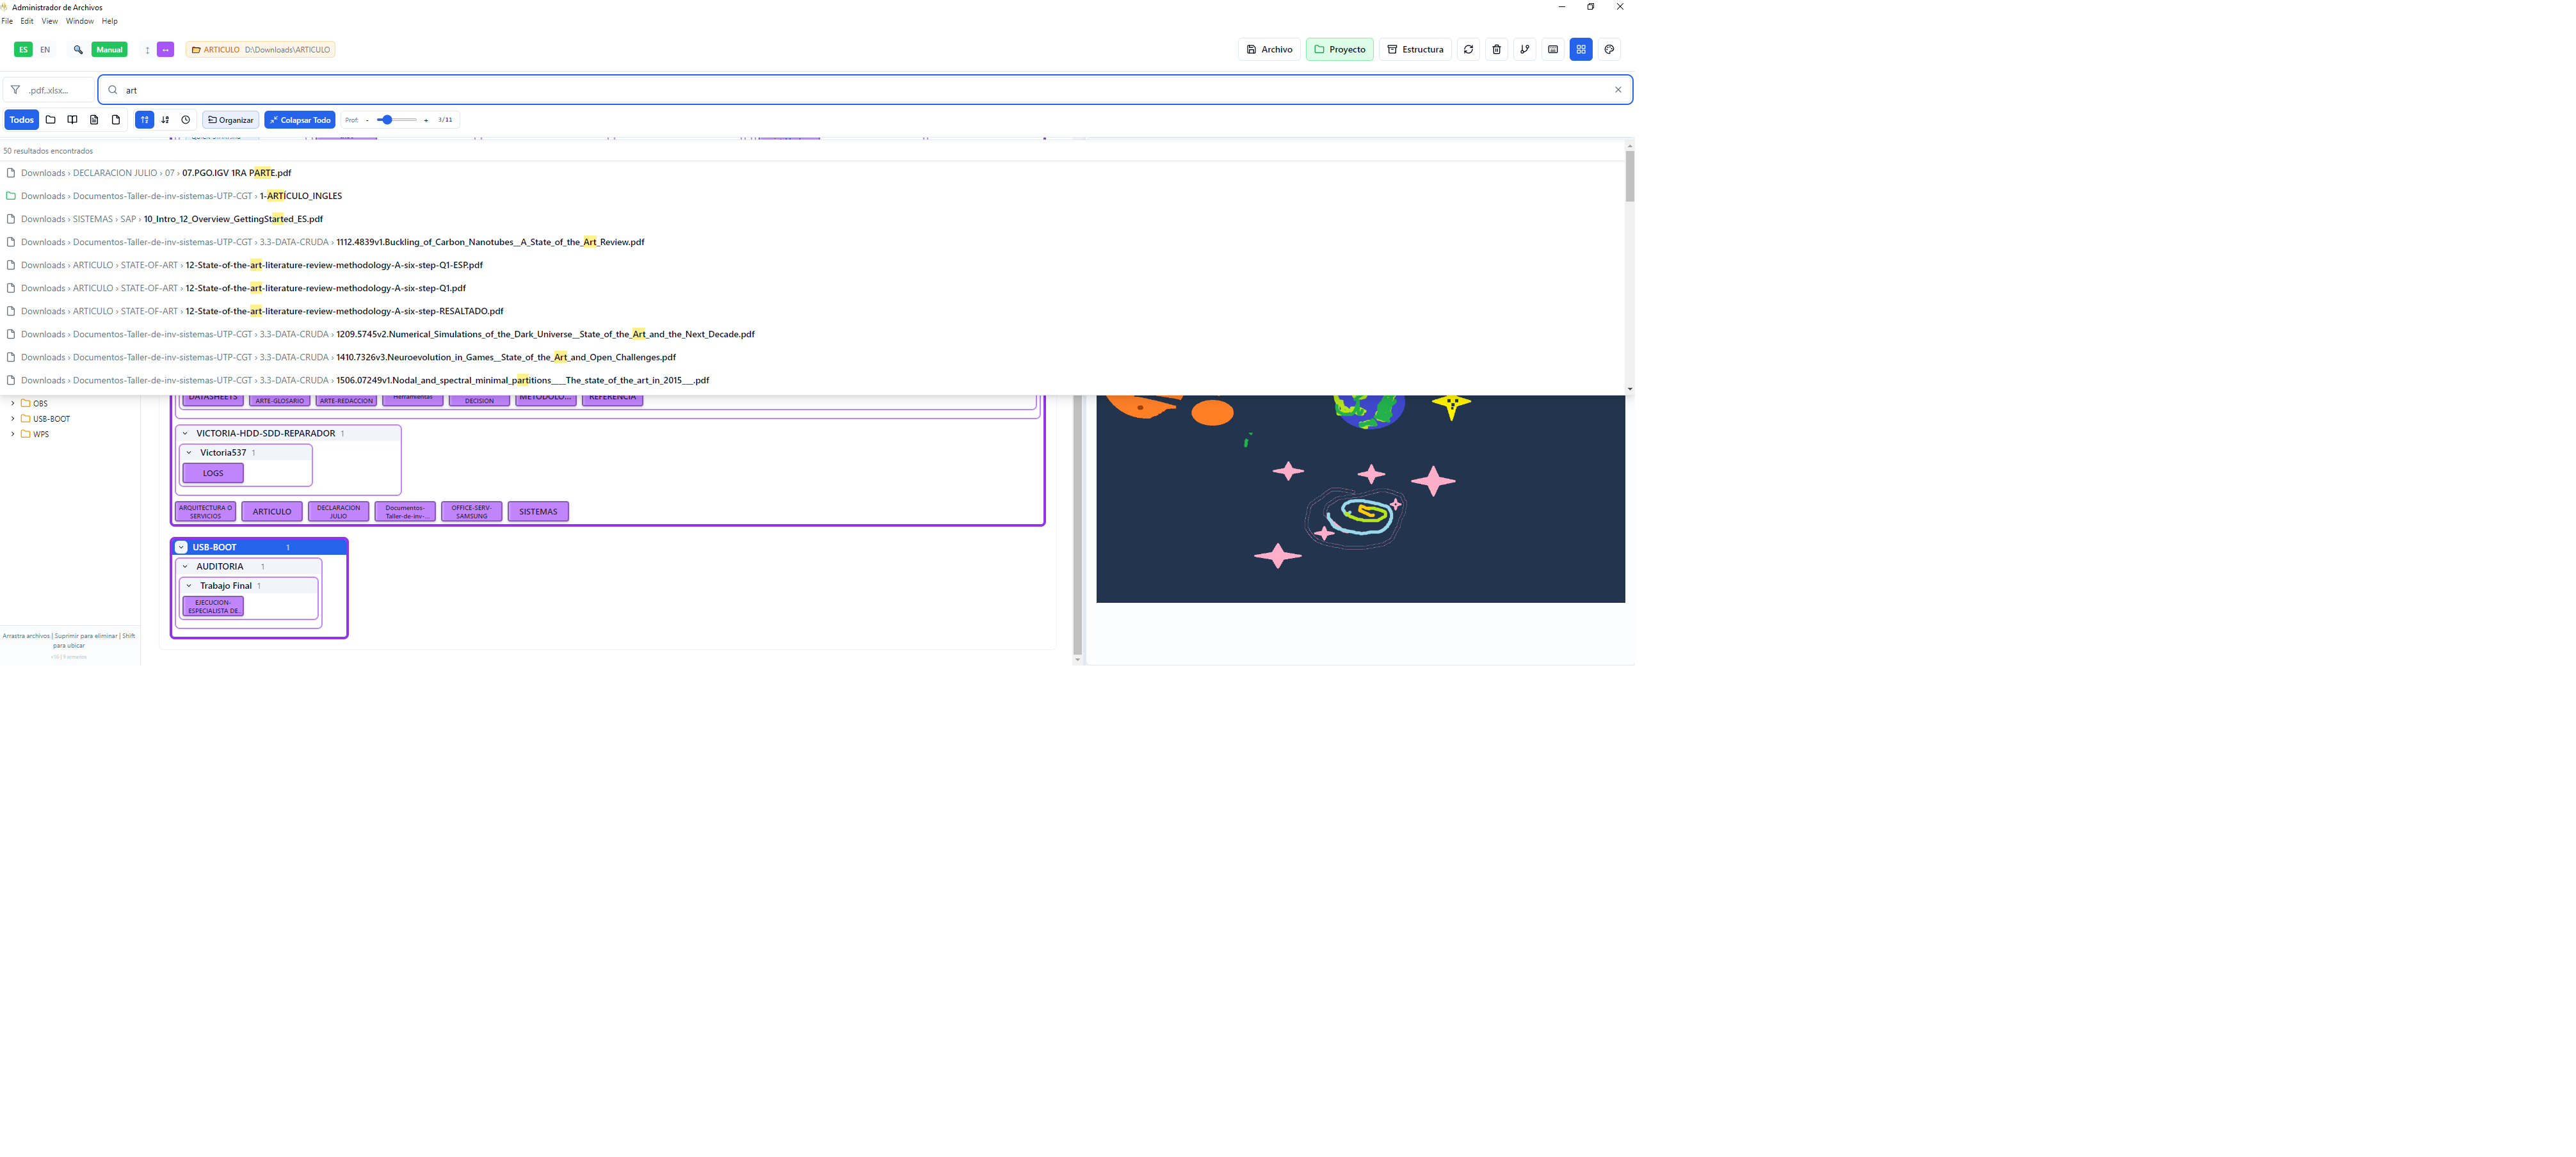Collapse the USB-BOOT group
The image size is (2576, 1157).
click(x=181, y=547)
